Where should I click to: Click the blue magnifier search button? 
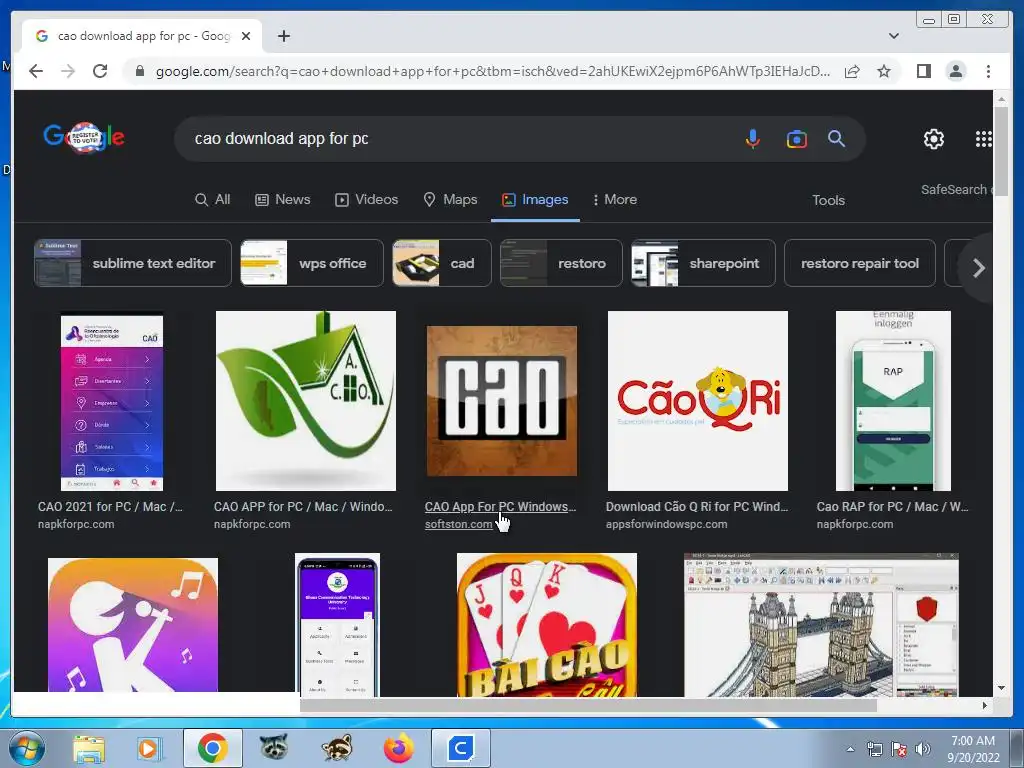[837, 138]
